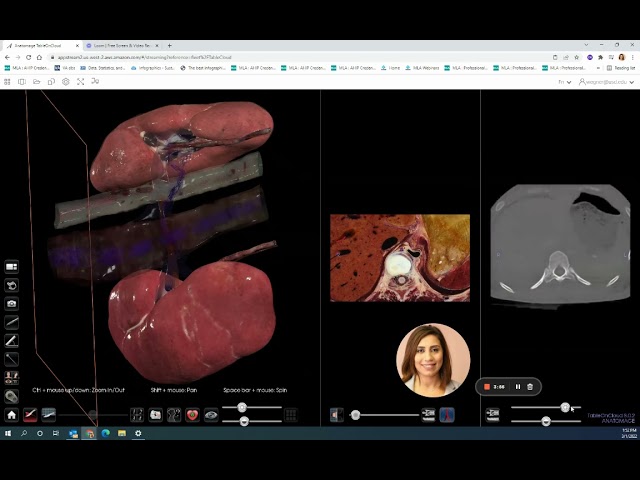Image resolution: width=640 pixels, height=480 pixels.
Task: Select the scalpel tool on left sidebar
Action: 11,322
